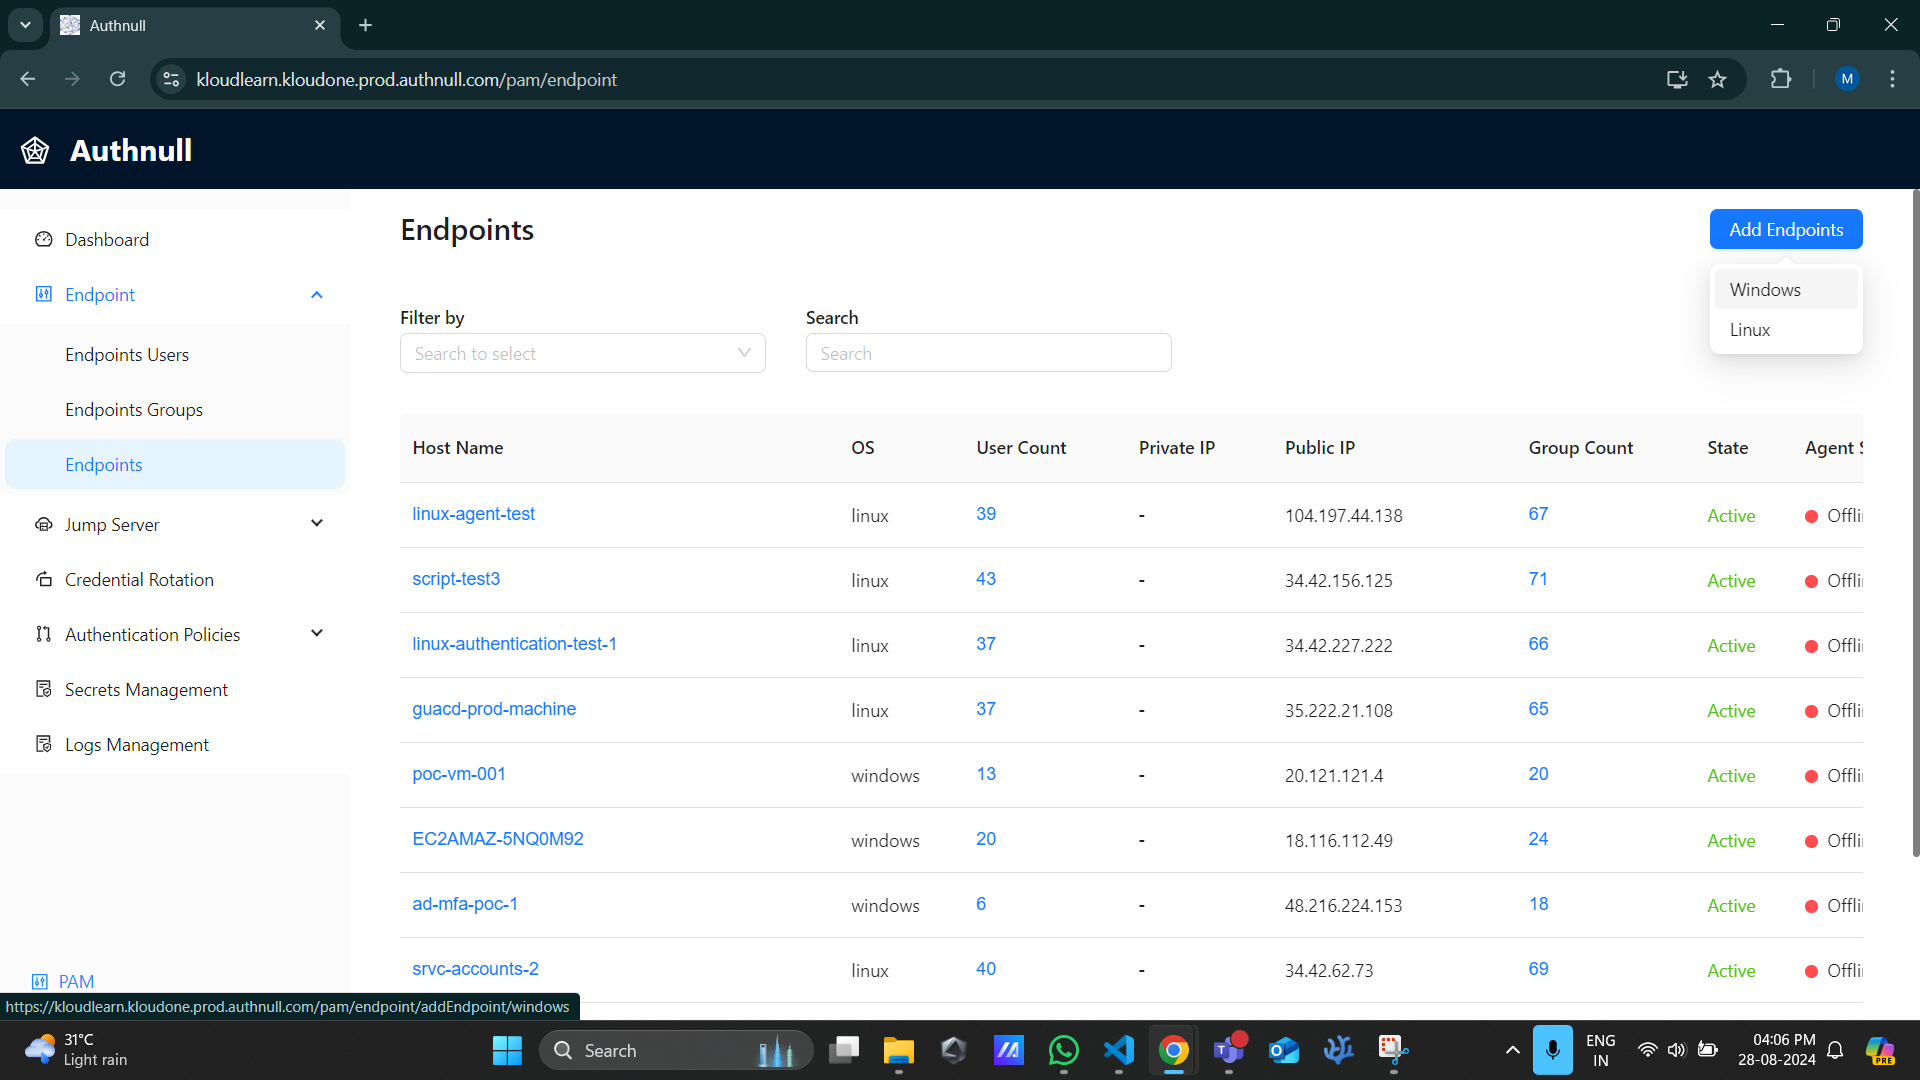The width and height of the screenshot is (1920, 1080).
Task: Expand Authentication Policies submenu
Action: 317,634
